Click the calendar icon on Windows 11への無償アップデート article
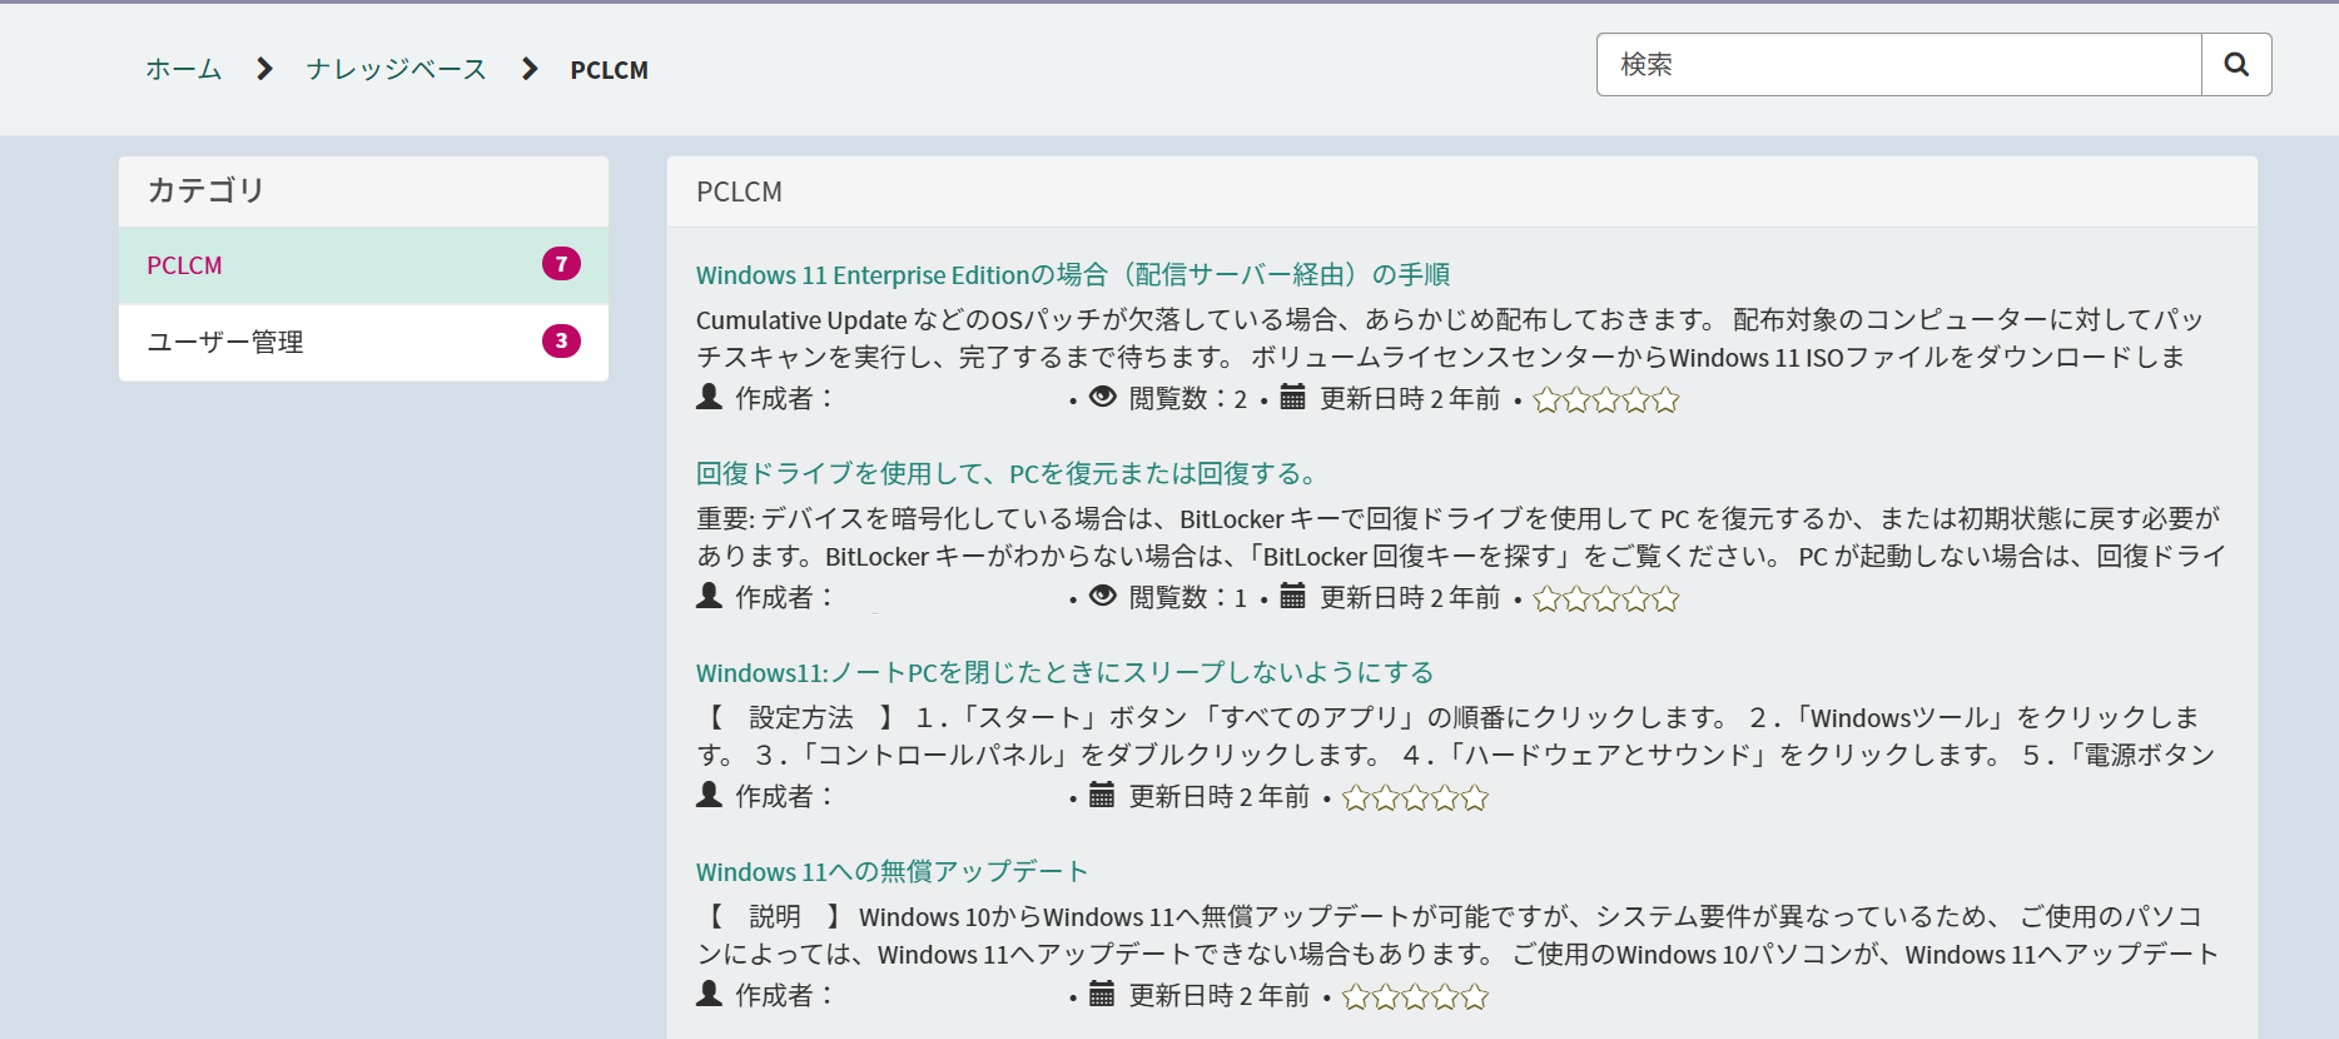 [1102, 994]
